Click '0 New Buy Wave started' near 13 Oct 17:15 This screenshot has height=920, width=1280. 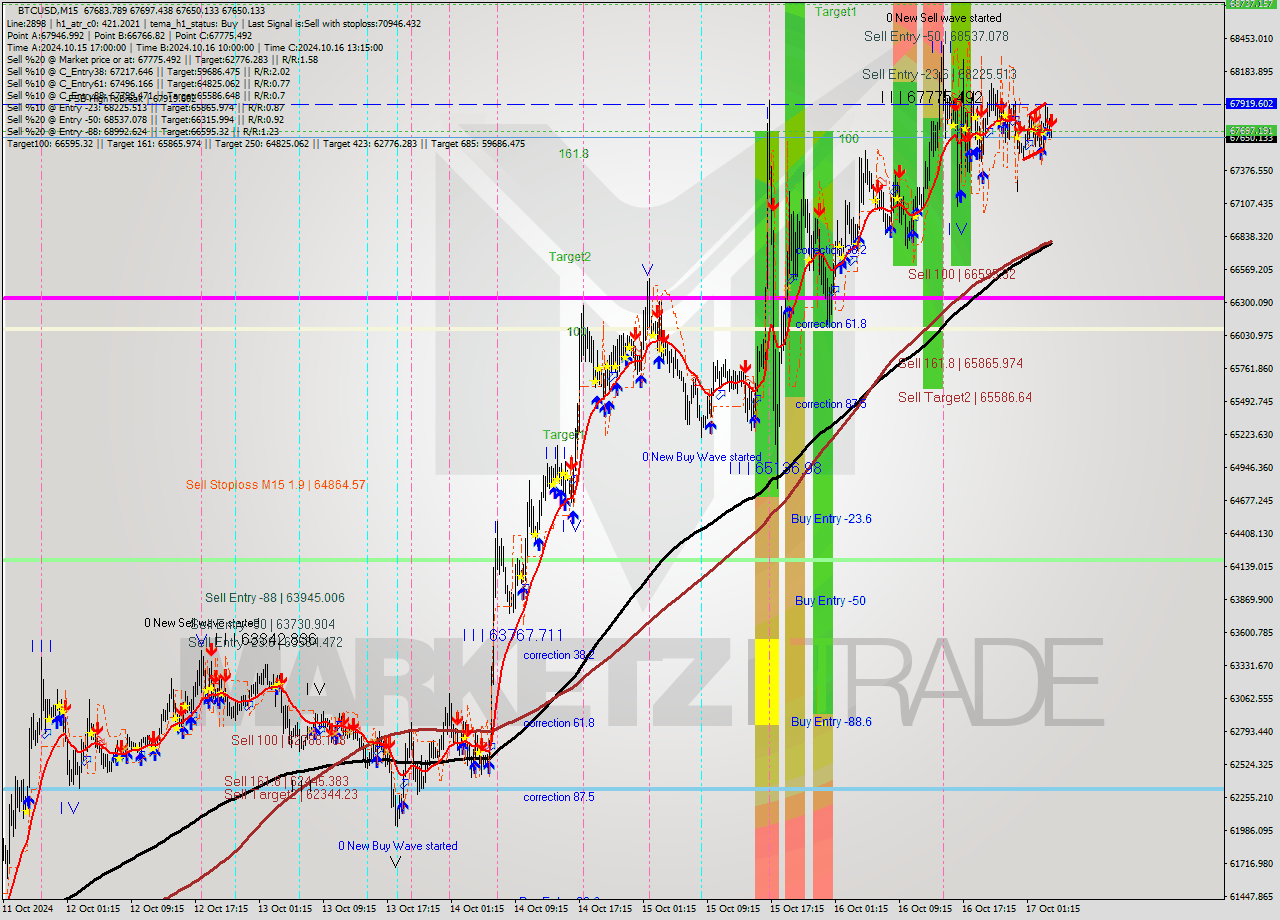[397, 846]
